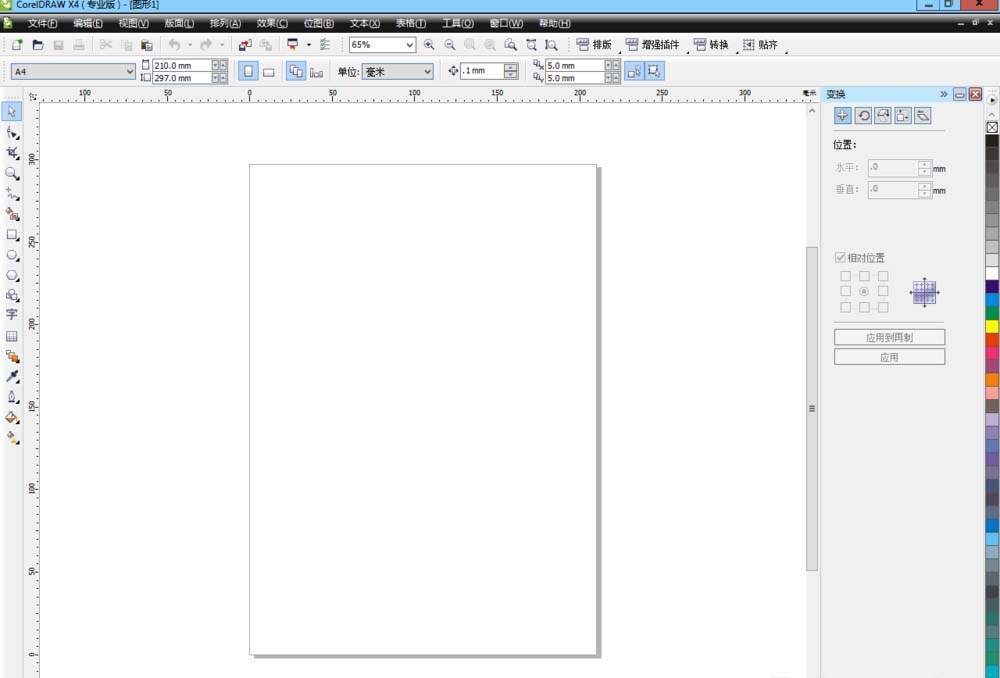Set page to landscape orientation
Image resolution: width=1000 pixels, height=678 pixels.
coord(269,72)
